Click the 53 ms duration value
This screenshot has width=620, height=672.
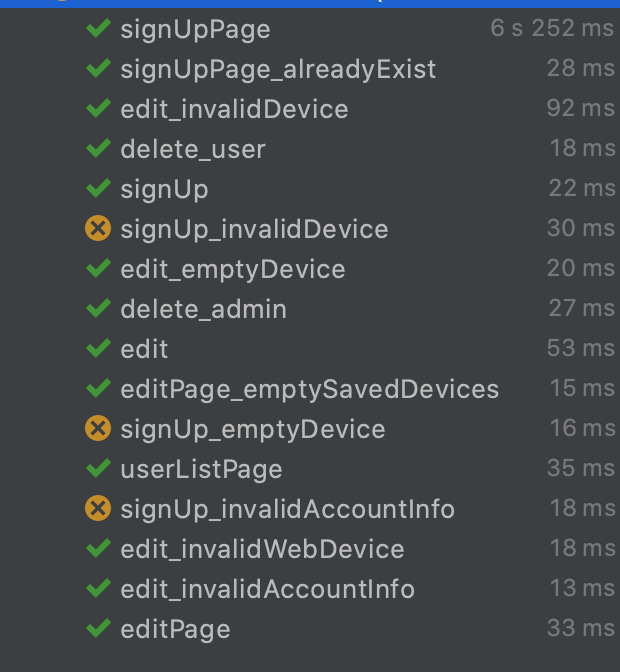point(581,349)
